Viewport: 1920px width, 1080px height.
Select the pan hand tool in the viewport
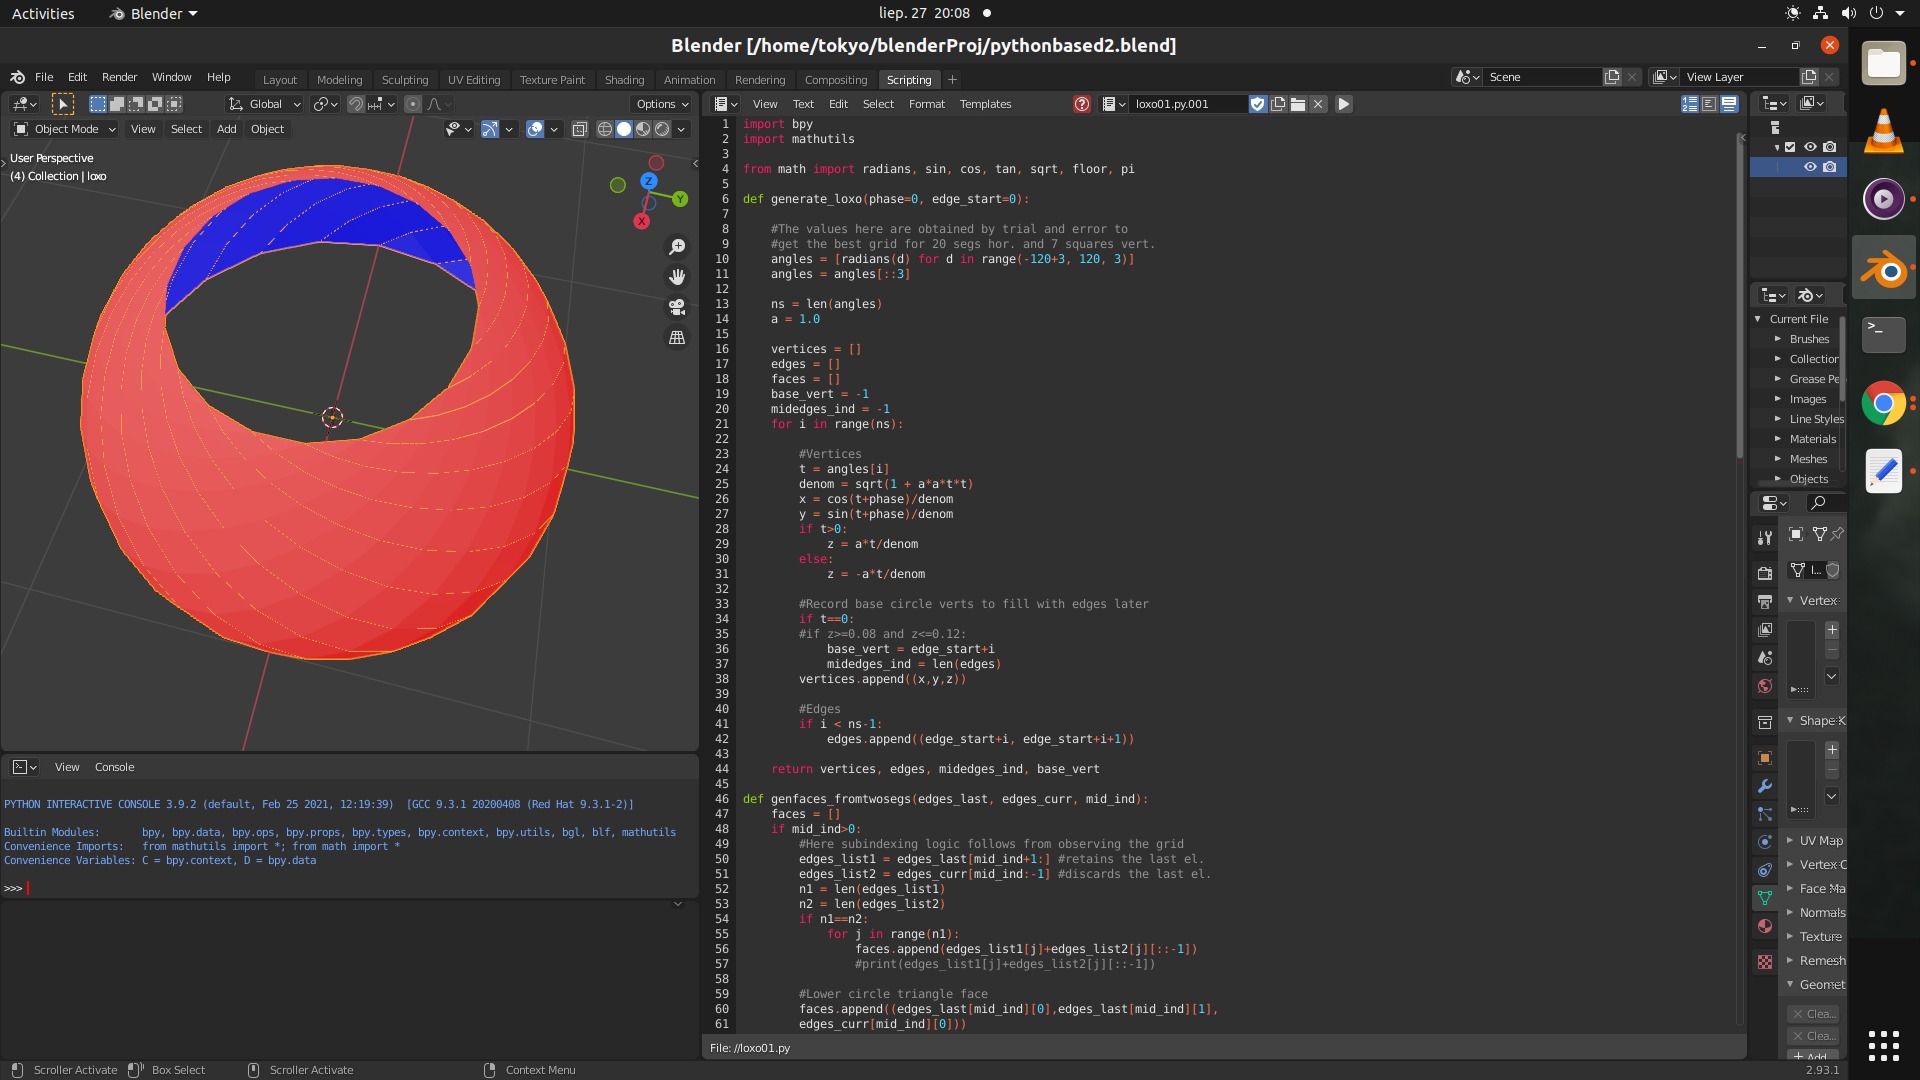(x=677, y=277)
